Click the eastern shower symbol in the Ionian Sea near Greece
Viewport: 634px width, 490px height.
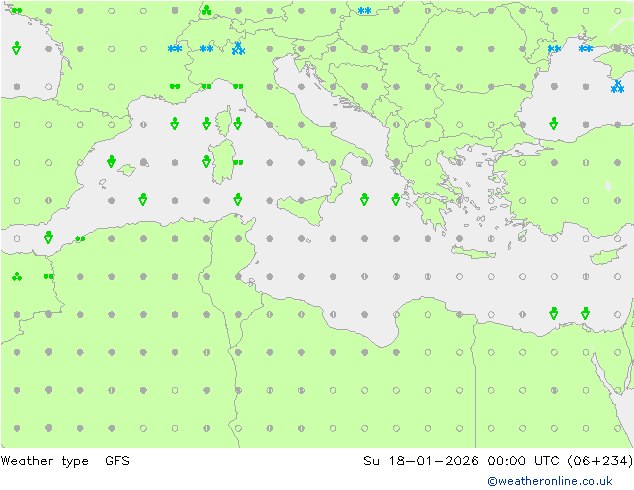click(x=396, y=199)
